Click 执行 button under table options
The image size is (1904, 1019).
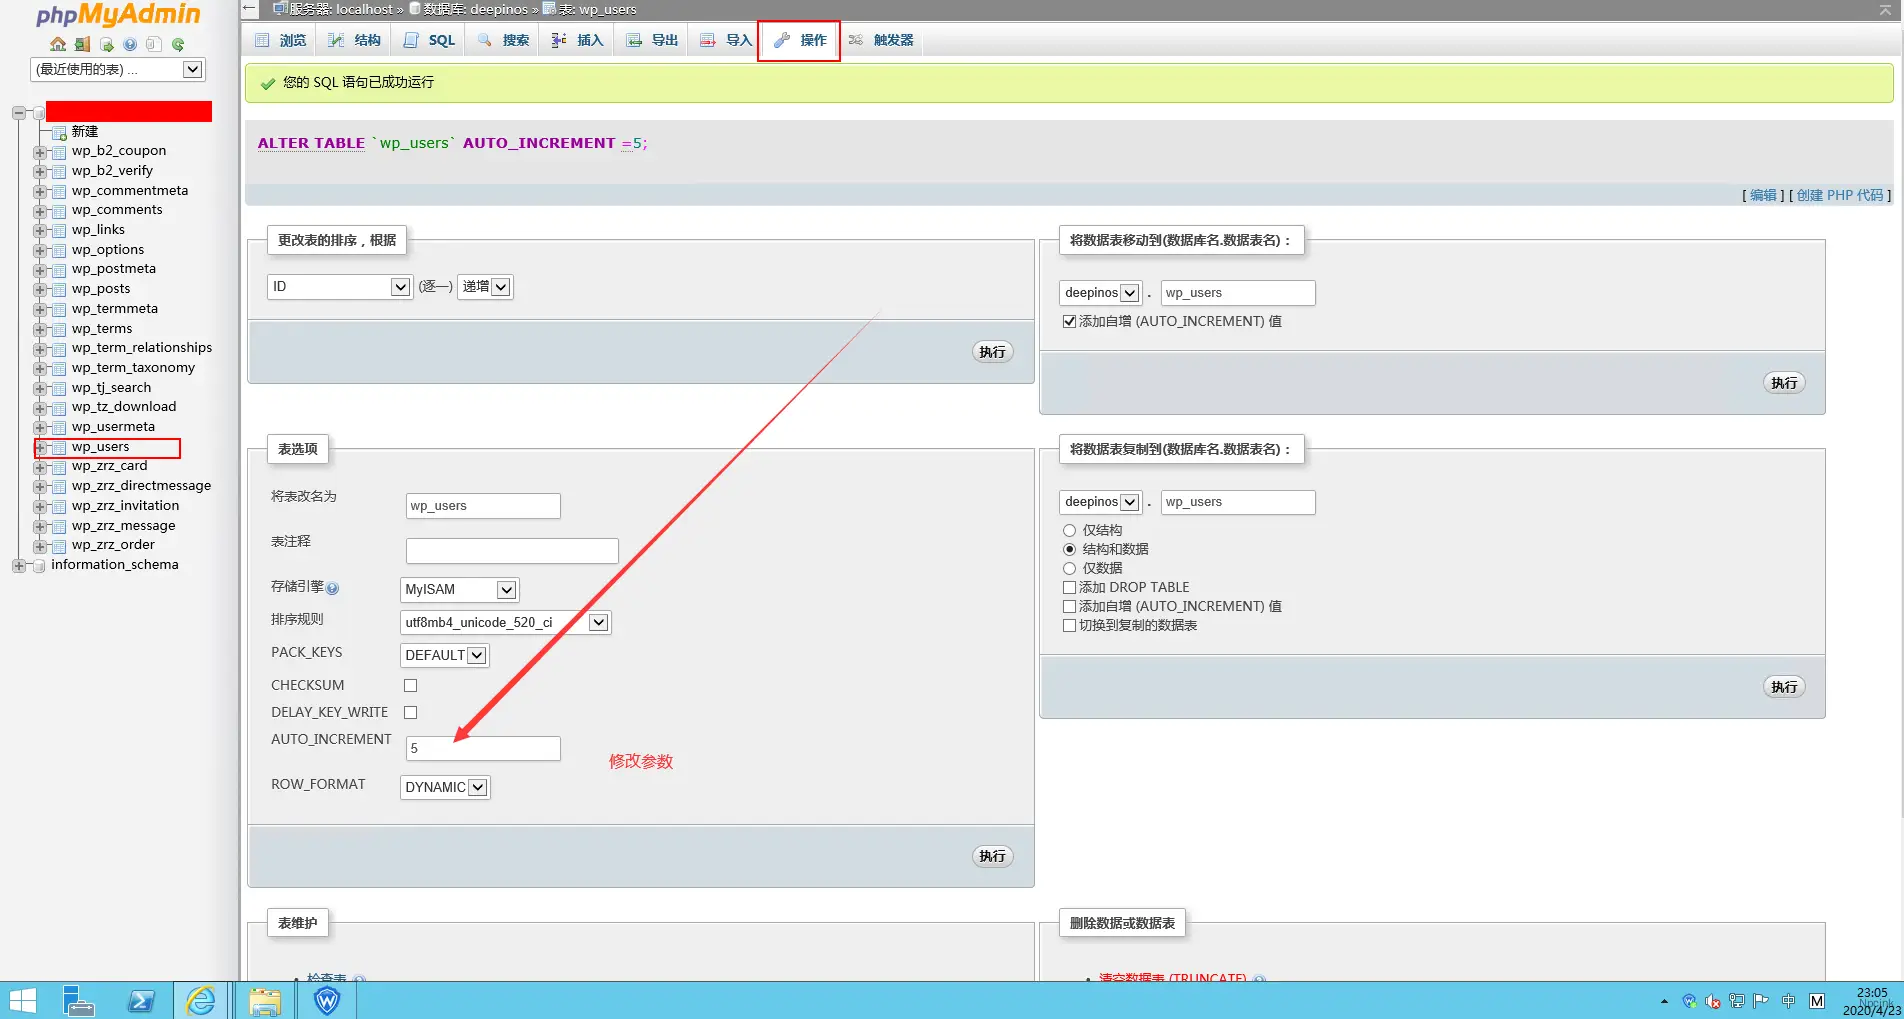coord(992,856)
